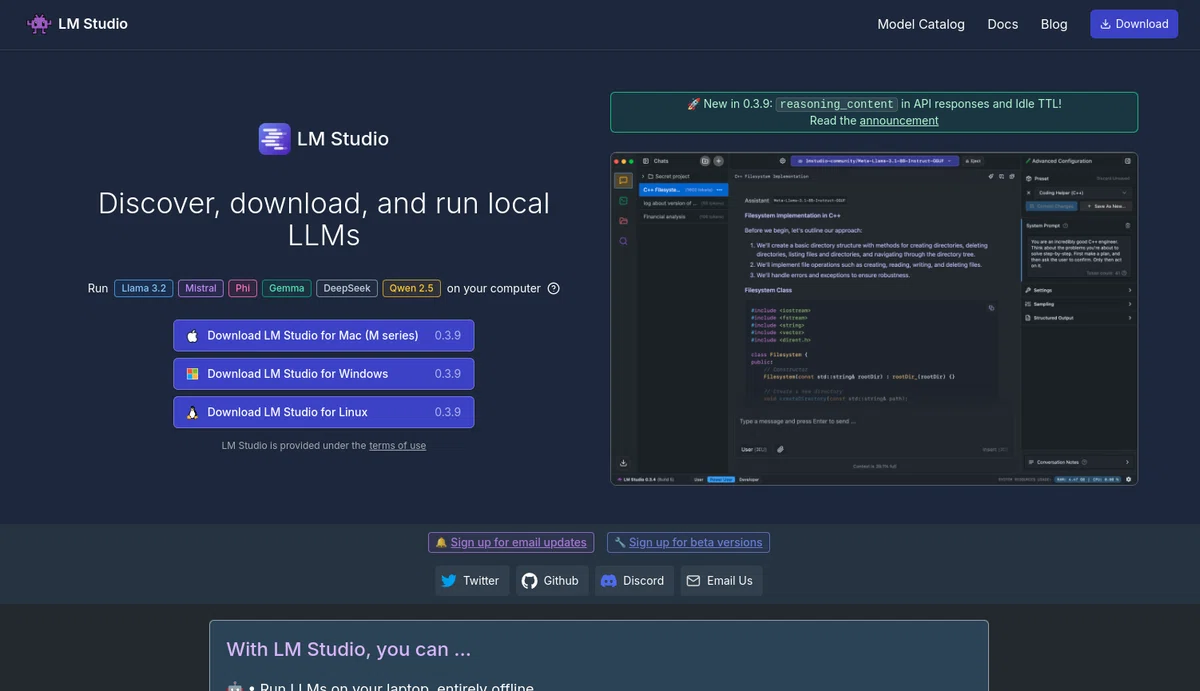Open the Github link

552,580
